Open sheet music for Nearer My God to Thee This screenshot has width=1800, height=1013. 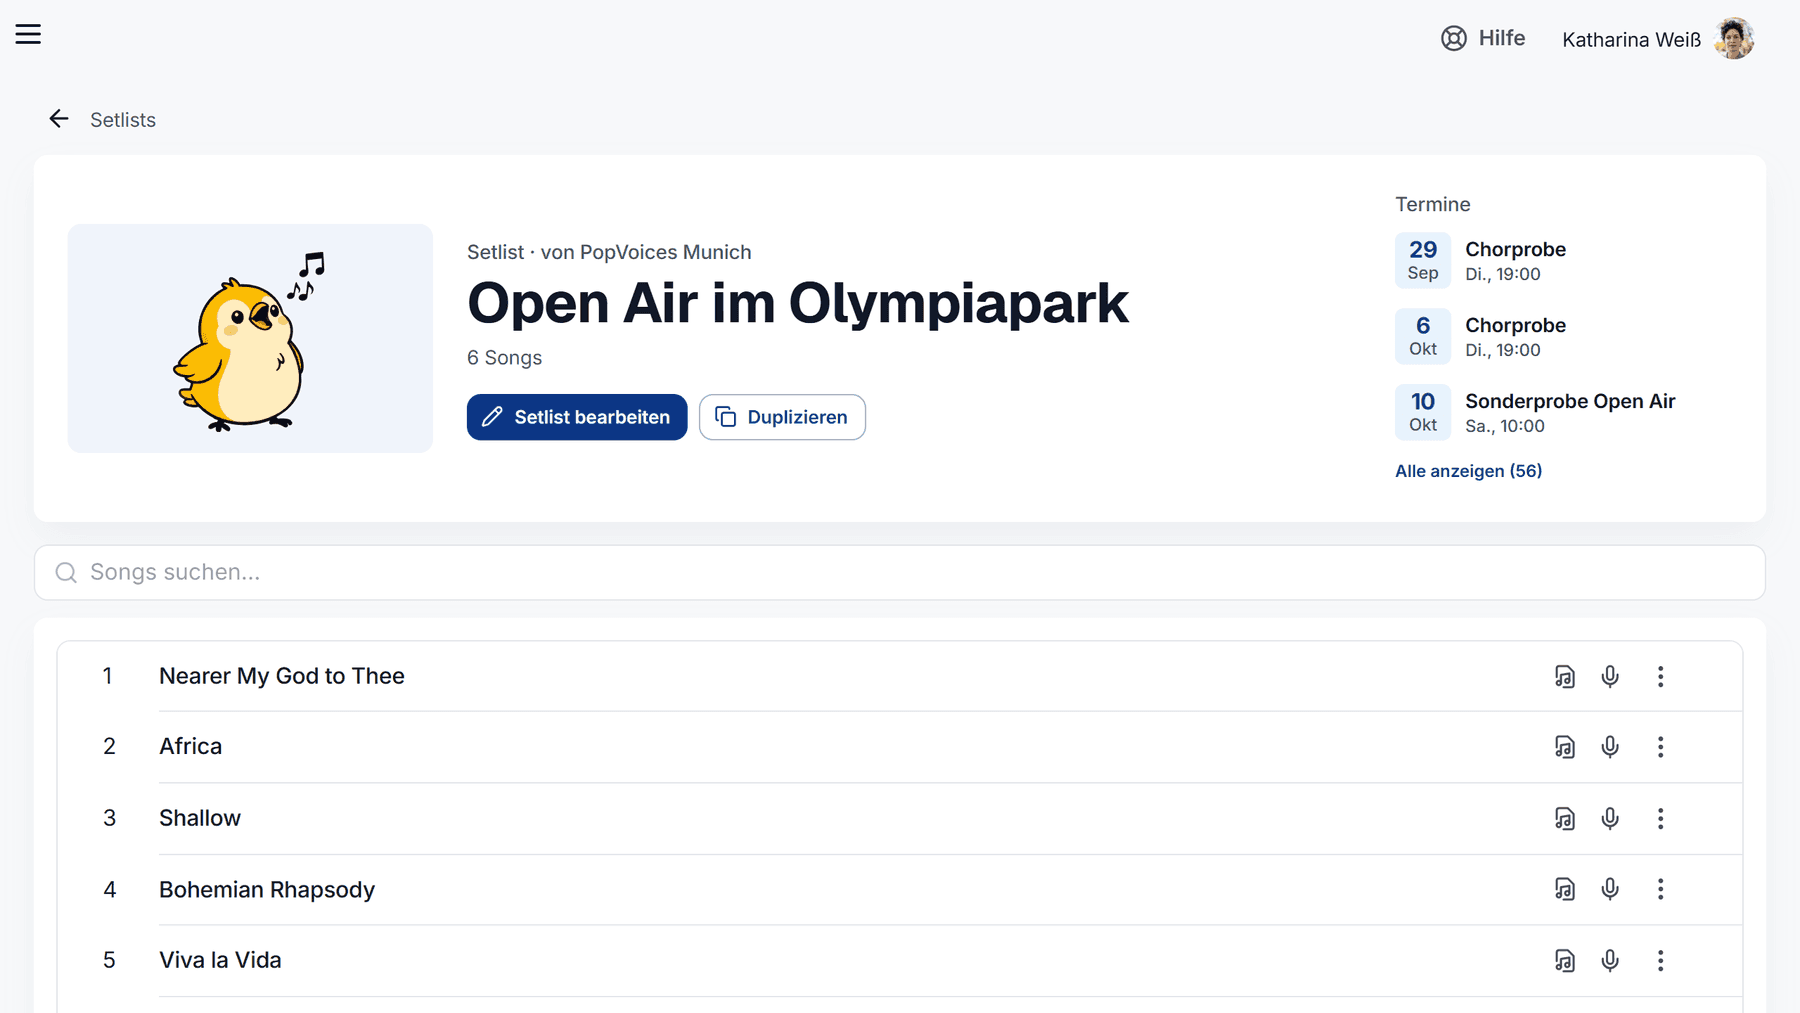point(1565,677)
